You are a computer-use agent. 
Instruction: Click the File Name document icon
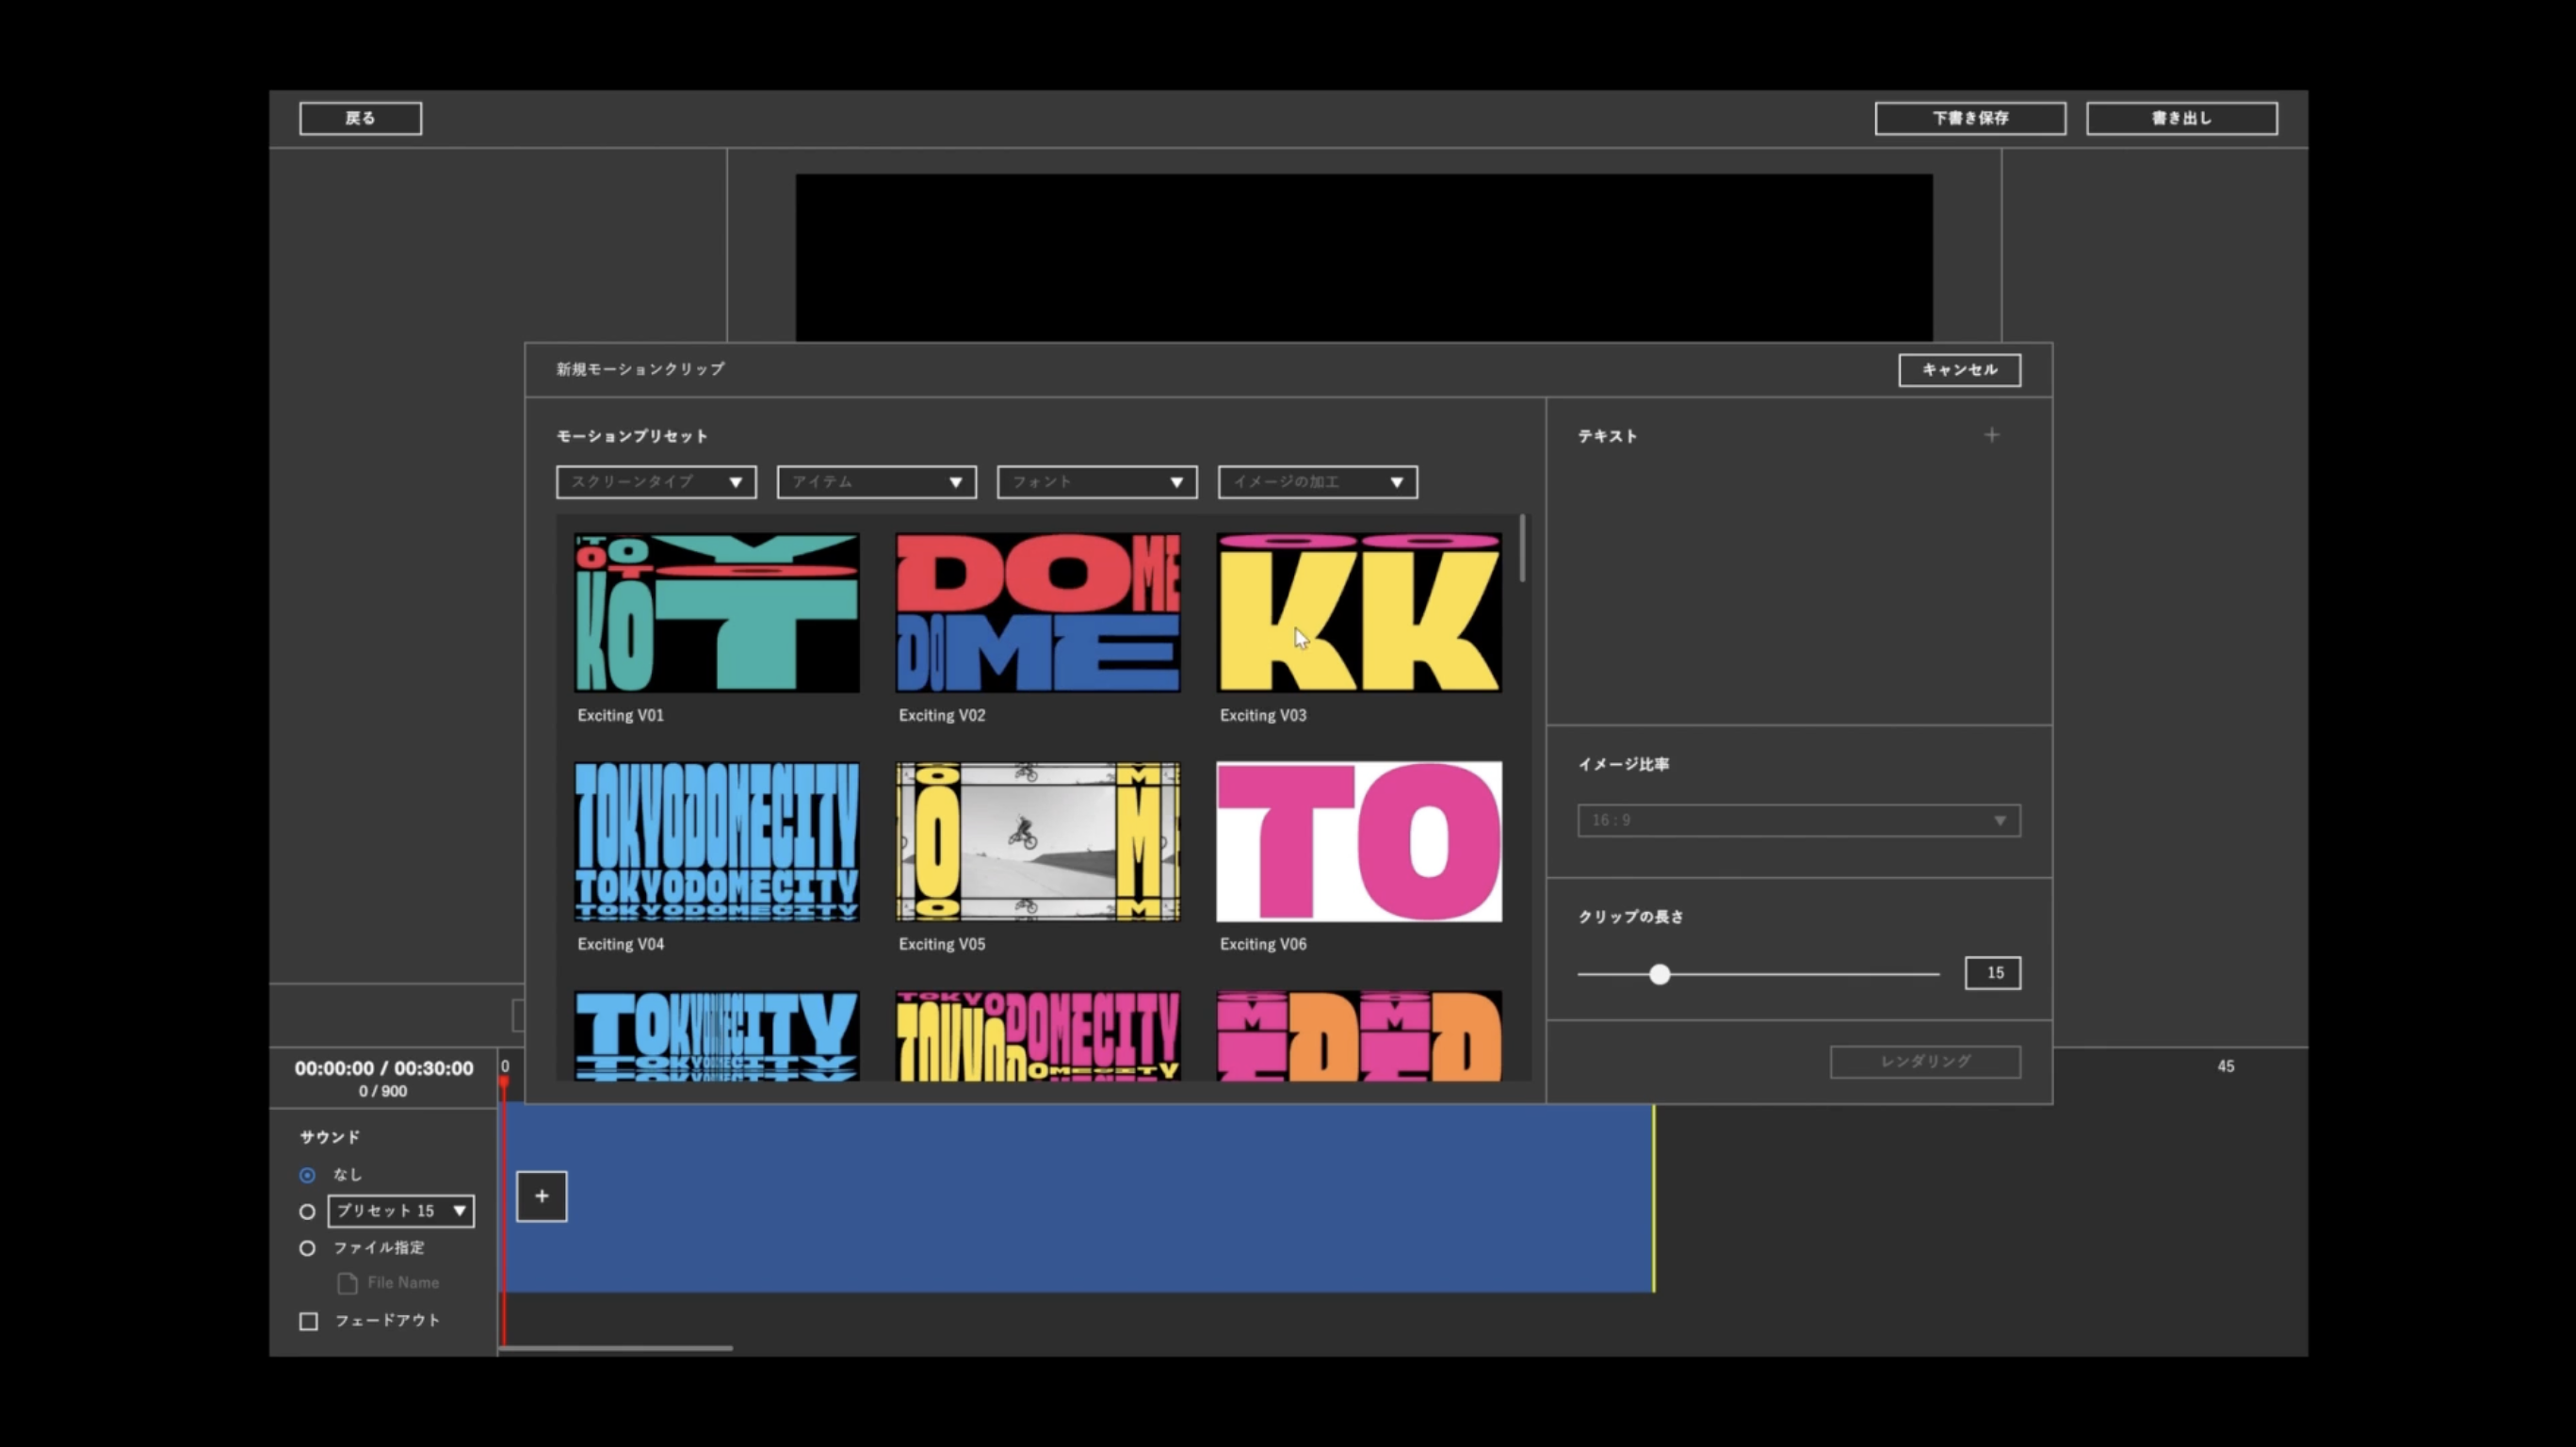pyautogui.click(x=347, y=1283)
